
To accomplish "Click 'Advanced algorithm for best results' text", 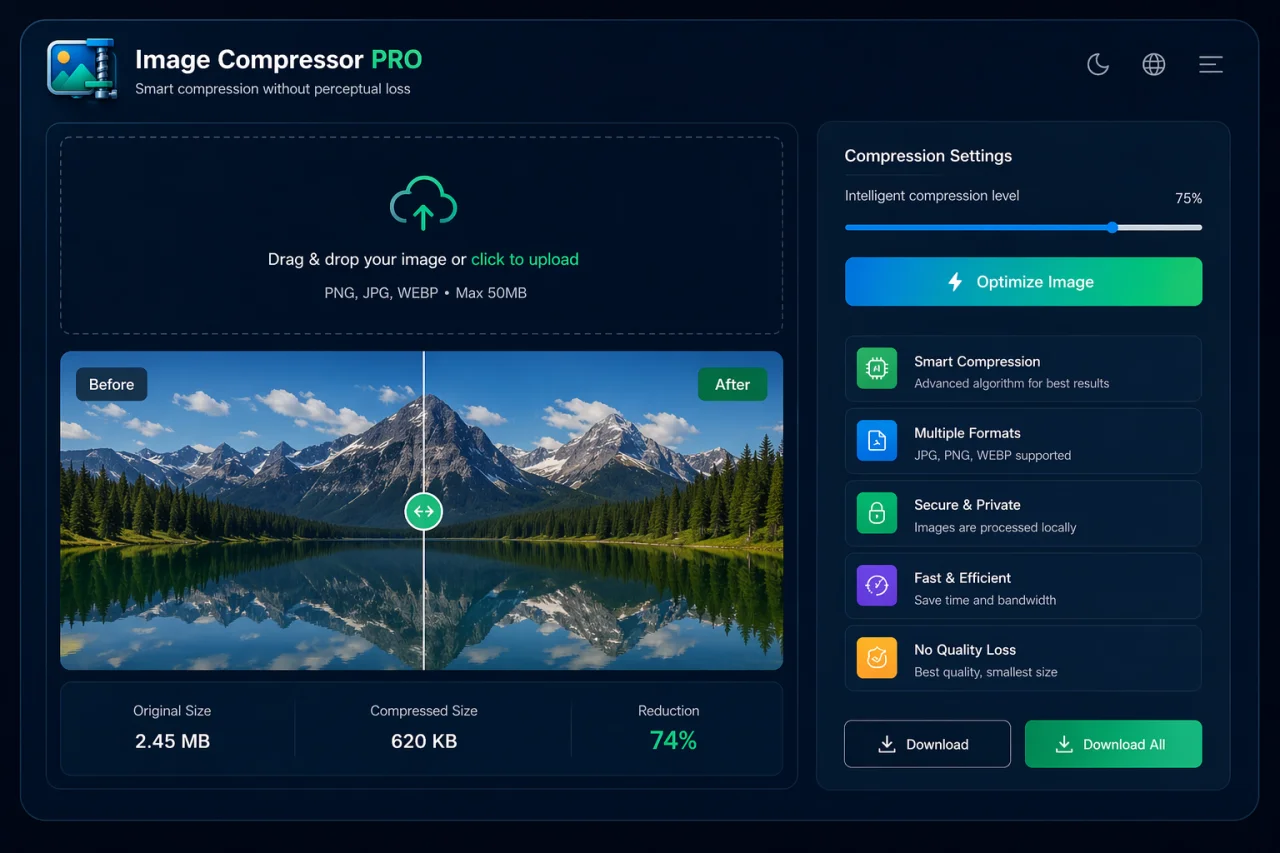I will 1011,383.
